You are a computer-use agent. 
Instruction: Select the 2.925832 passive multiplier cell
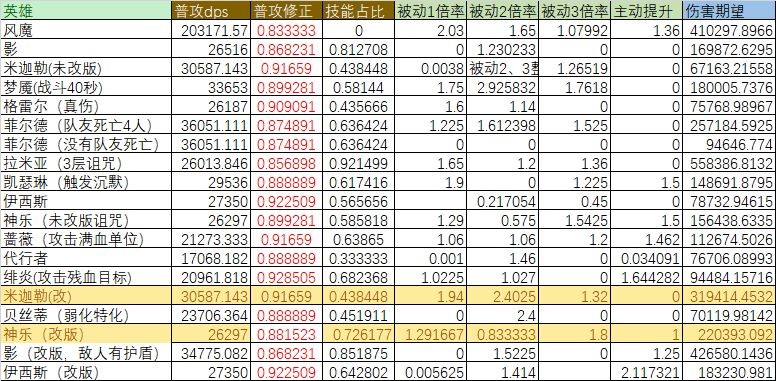[x=502, y=88]
